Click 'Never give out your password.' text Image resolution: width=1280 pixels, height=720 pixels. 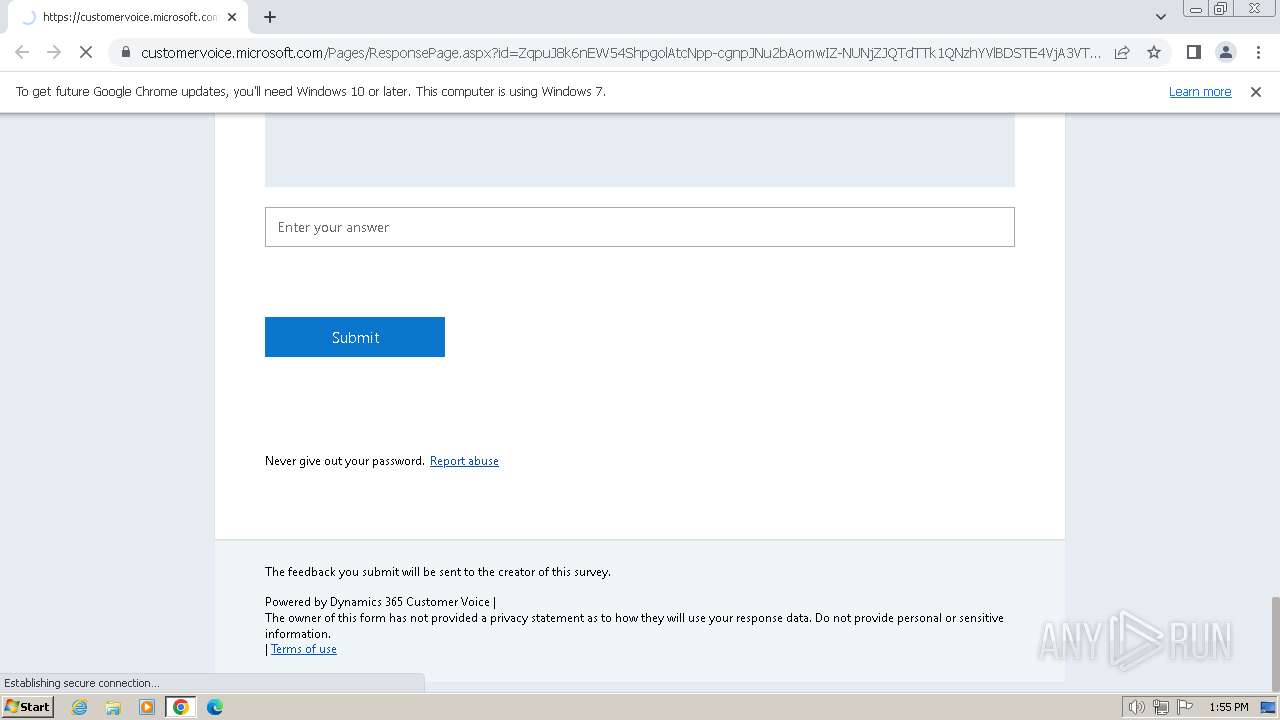point(345,461)
